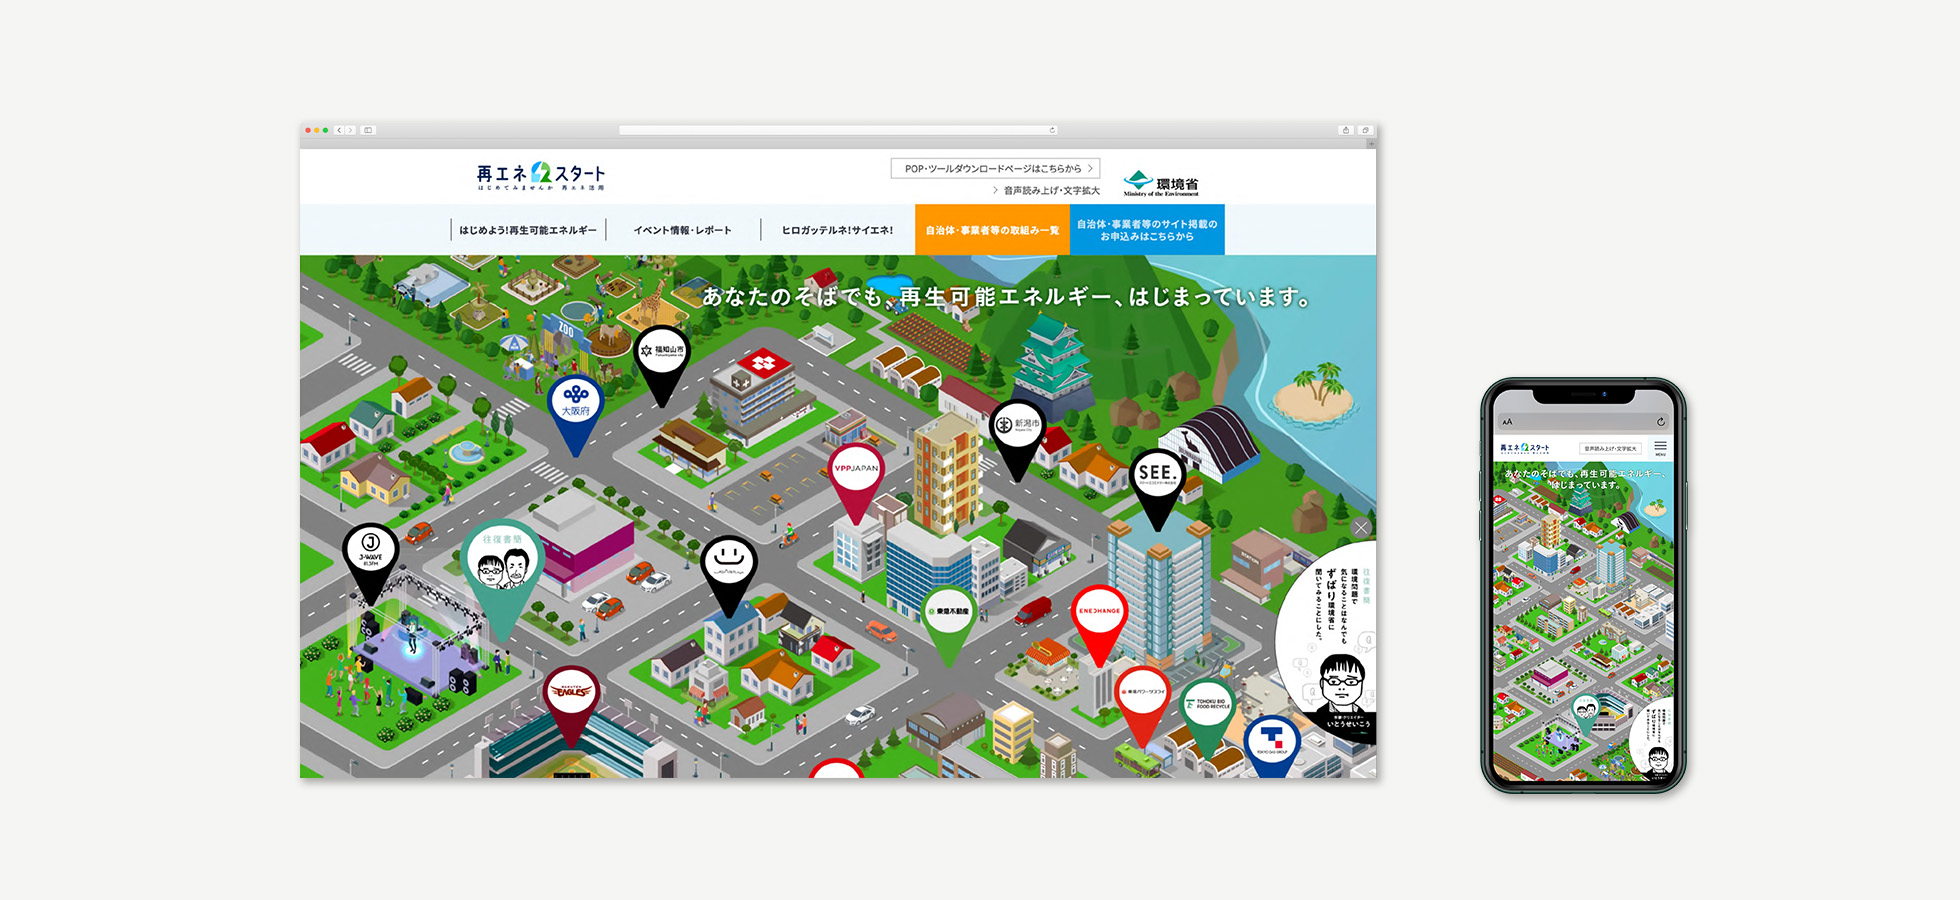Open ヒロガッテルネ!サイエネ! menu item
The image size is (1960, 900).
tap(838, 230)
